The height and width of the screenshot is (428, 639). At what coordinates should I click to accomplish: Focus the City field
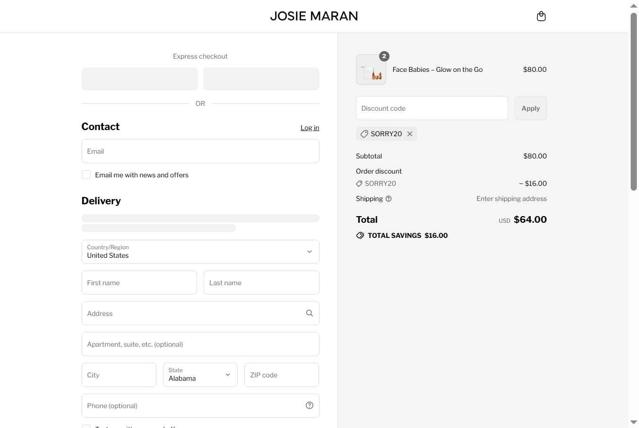tap(119, 375)
